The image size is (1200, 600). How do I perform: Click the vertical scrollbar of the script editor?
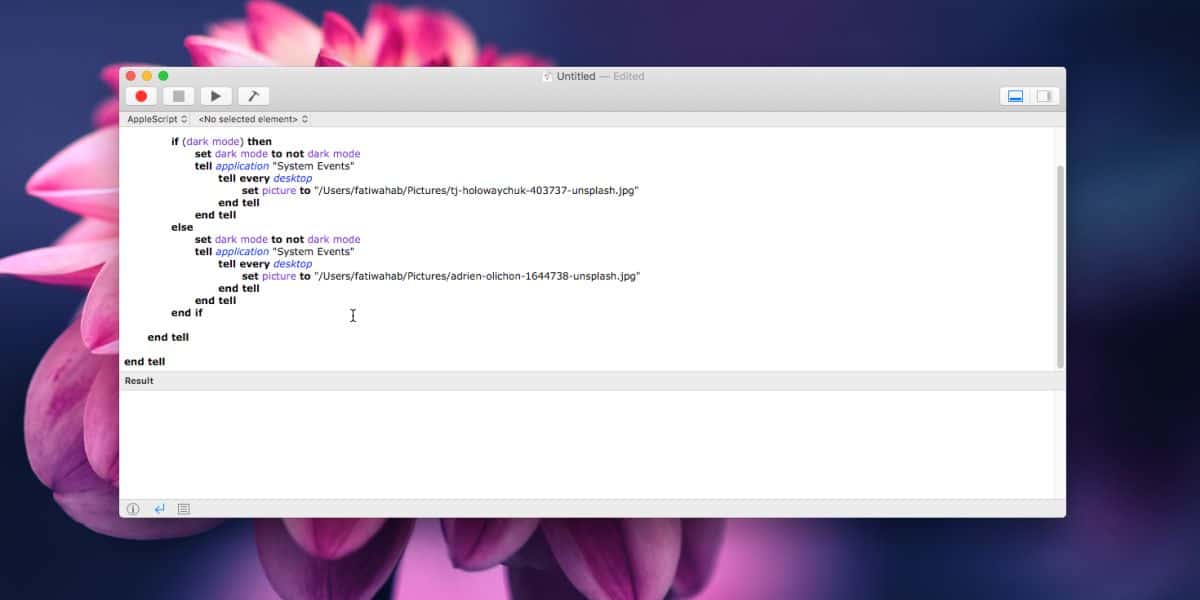(1060, 266)
